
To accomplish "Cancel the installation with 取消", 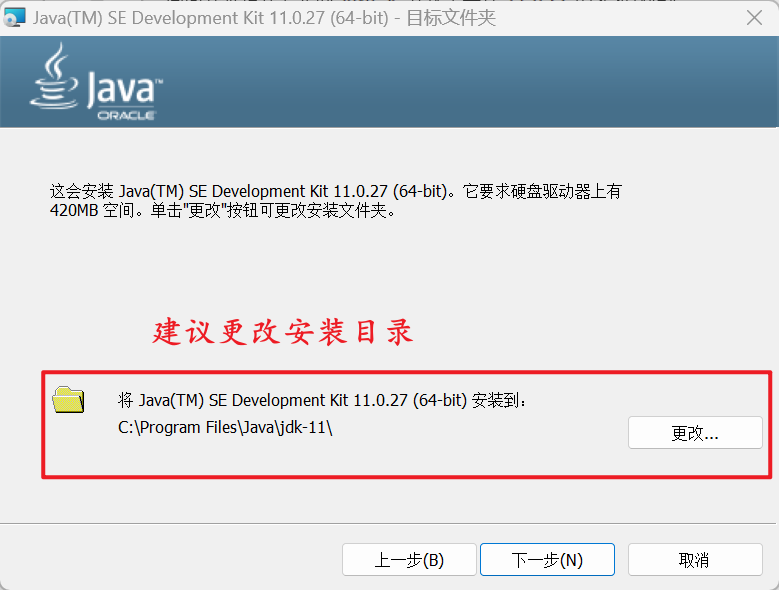I will pos(695,560).
